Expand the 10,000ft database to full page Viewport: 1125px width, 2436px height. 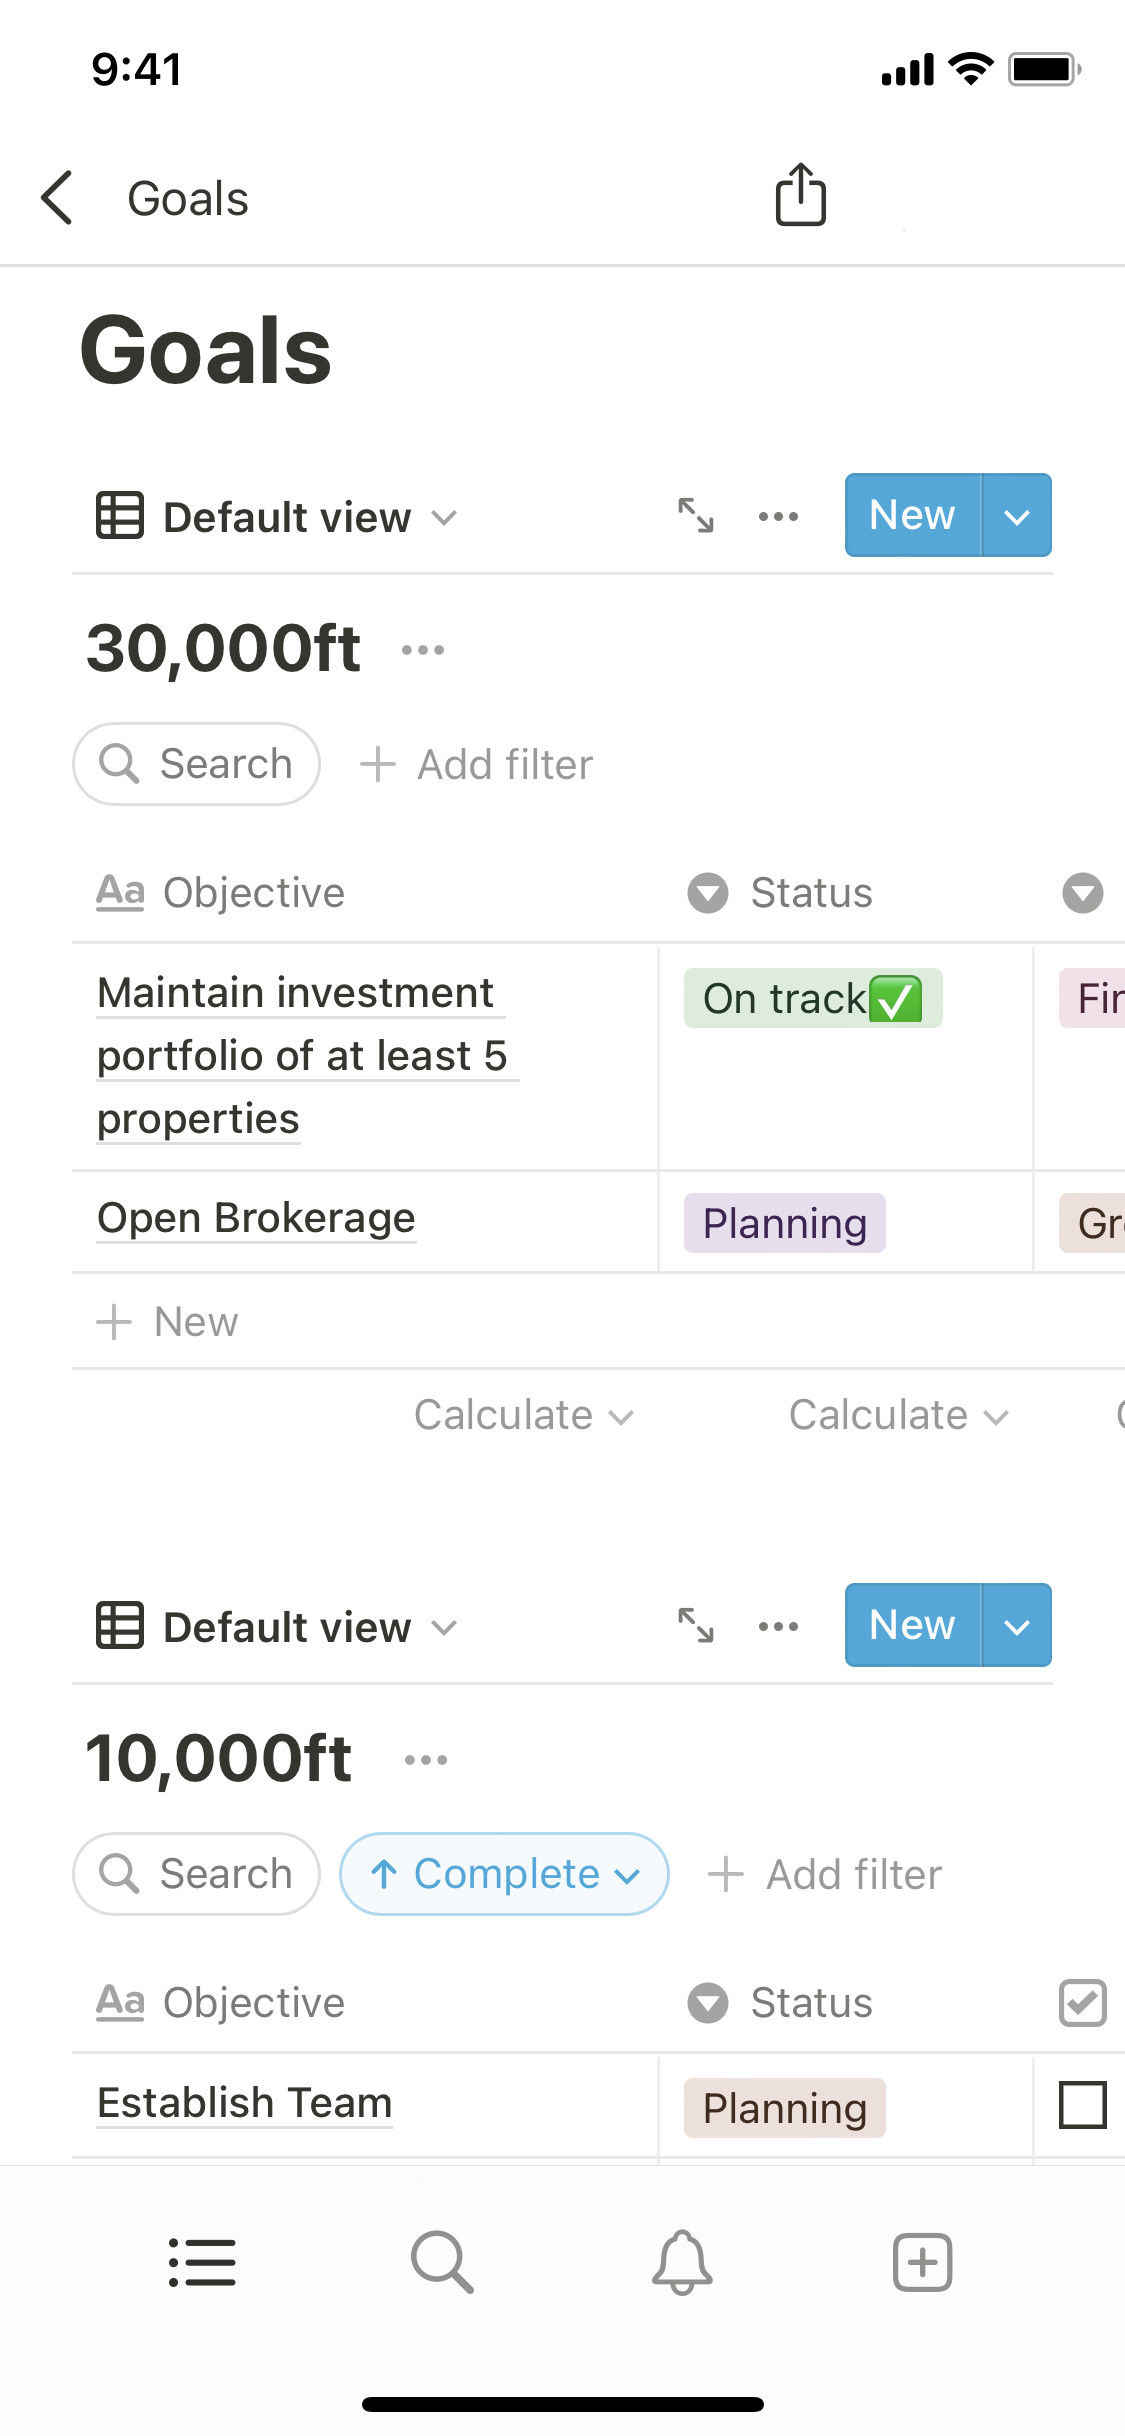696,1626
